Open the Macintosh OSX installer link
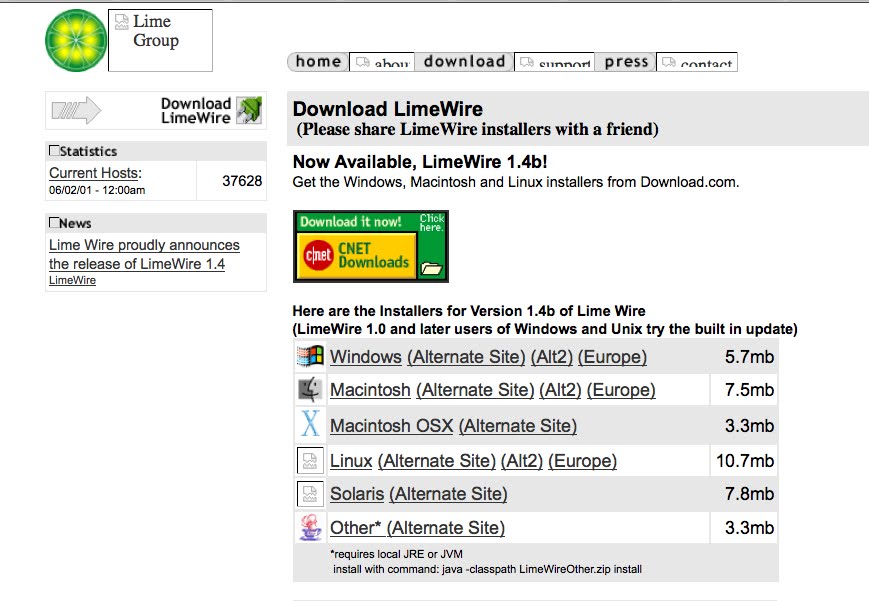 [x=391, y=426]
